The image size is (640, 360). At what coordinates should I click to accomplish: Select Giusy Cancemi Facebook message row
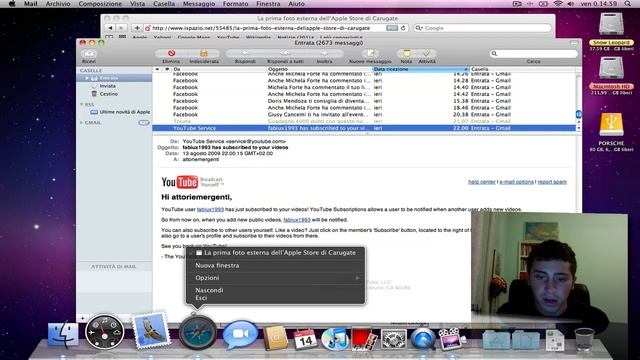click(364, 115)
